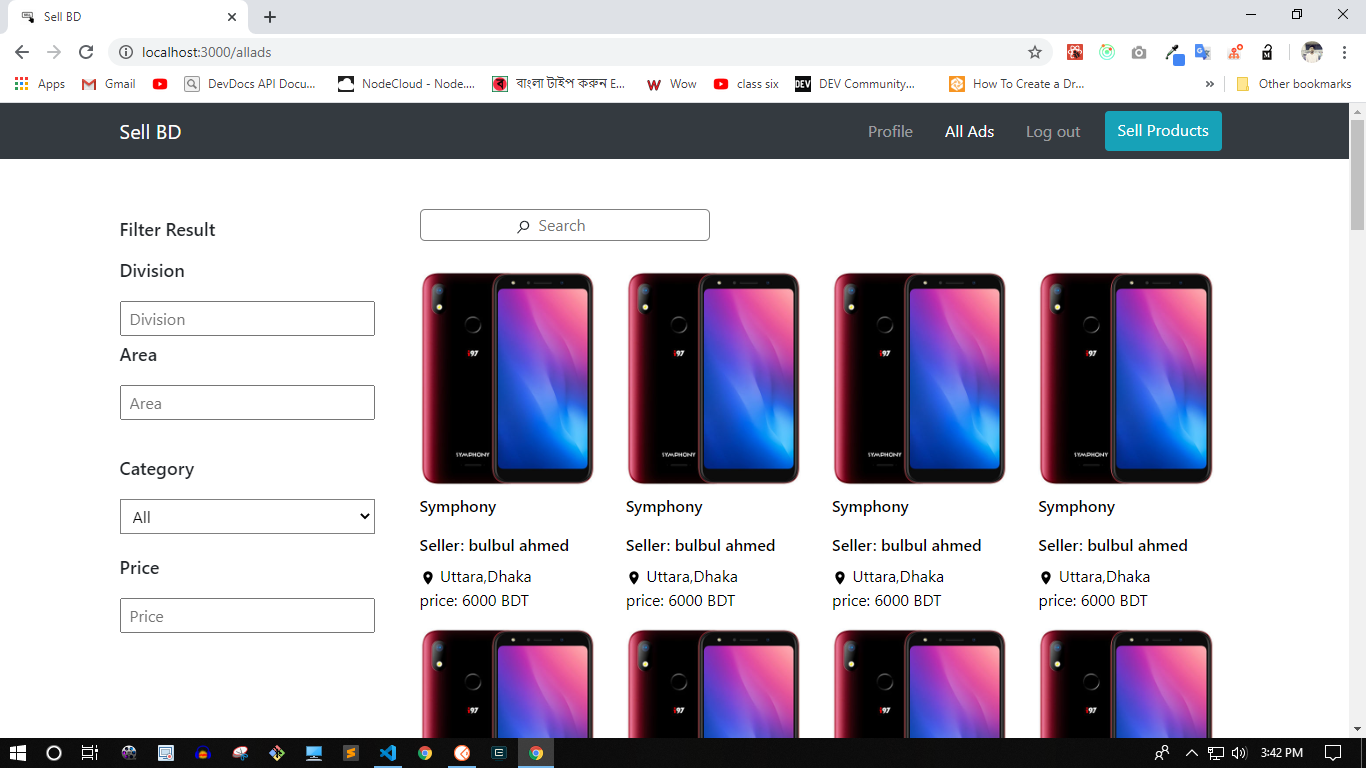Open Chrome's three-dot menu

tap(1344, 52)
